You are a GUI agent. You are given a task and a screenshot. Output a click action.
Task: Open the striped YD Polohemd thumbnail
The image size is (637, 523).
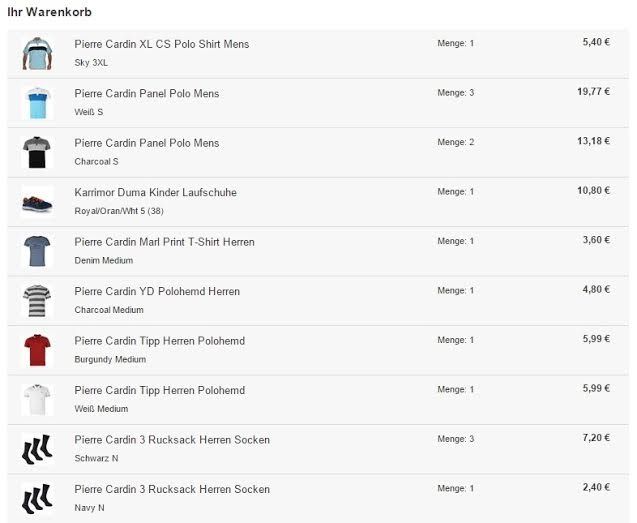[x=37, y=301]
